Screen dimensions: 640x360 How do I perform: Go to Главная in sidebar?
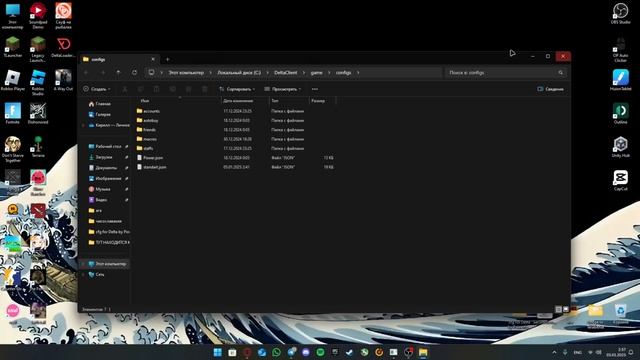coord(100,104)
